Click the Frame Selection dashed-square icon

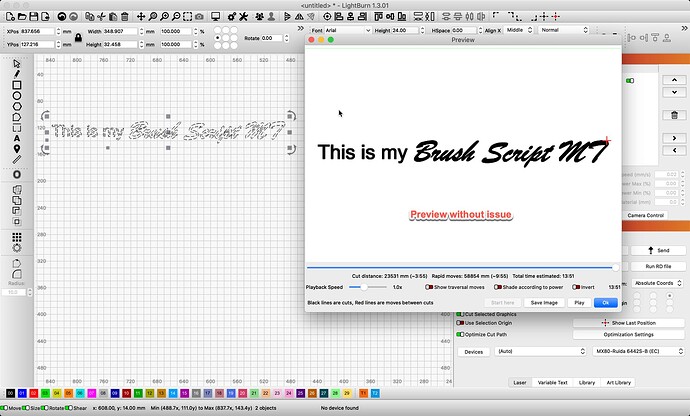pos(188,17)
